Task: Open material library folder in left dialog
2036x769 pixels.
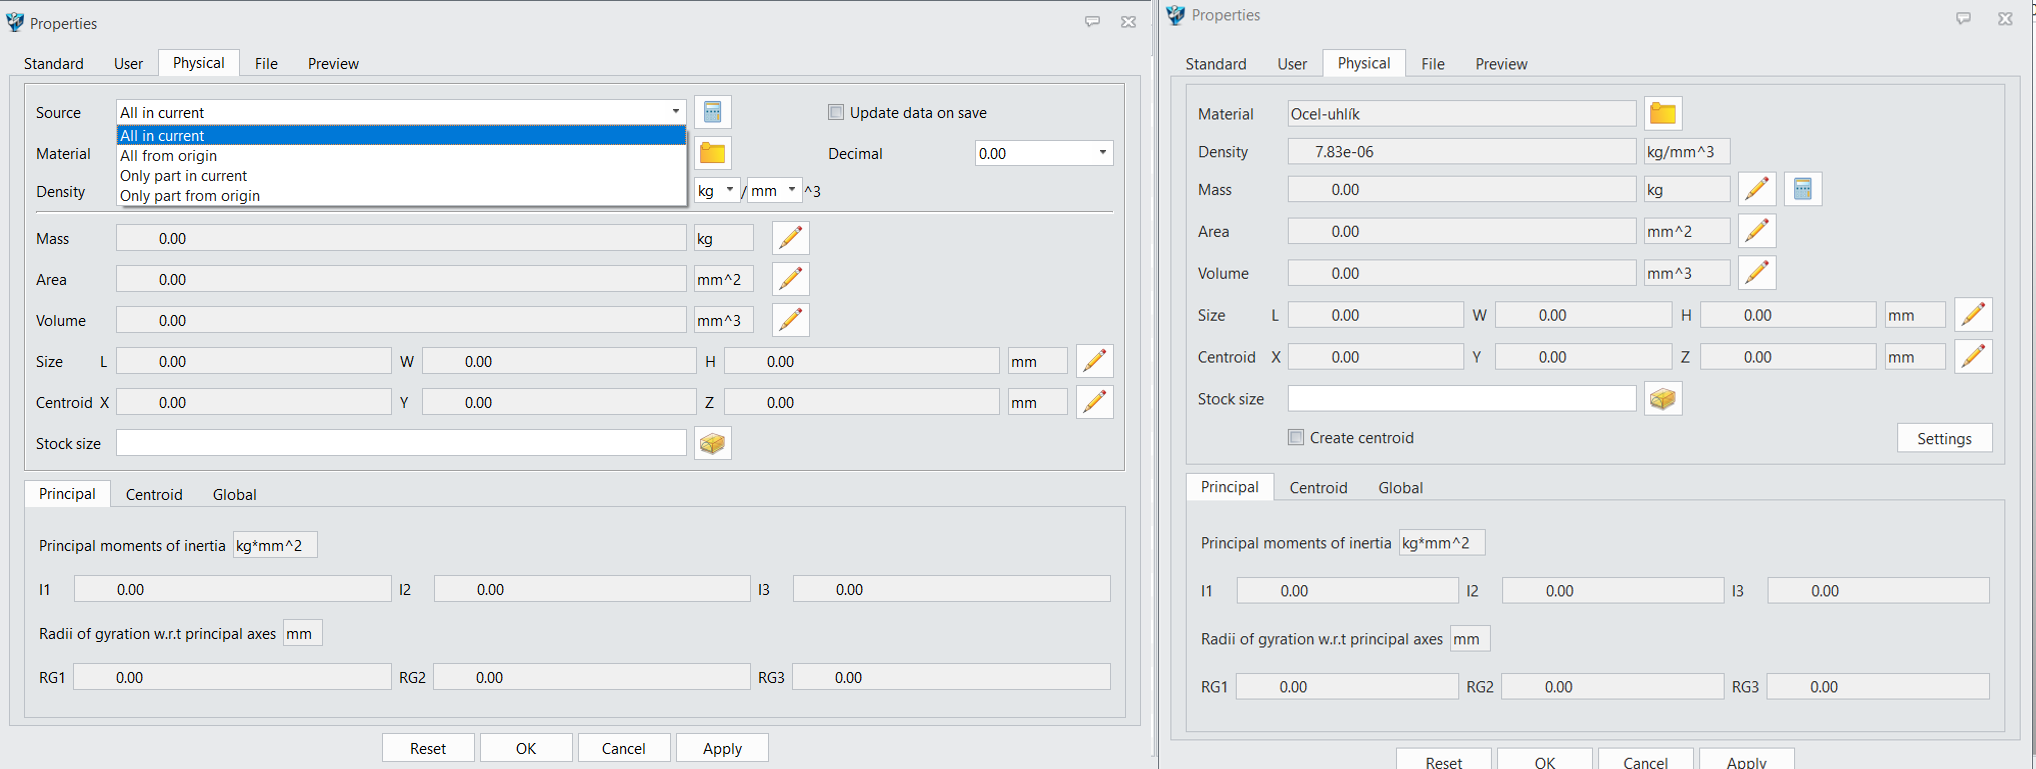Action: coord(712,153)
